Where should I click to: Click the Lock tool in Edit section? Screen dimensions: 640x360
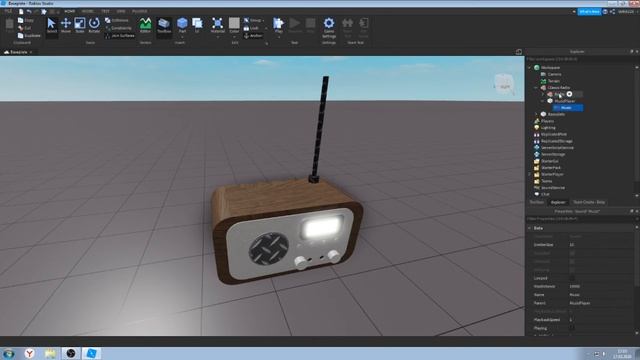point(251,28)
